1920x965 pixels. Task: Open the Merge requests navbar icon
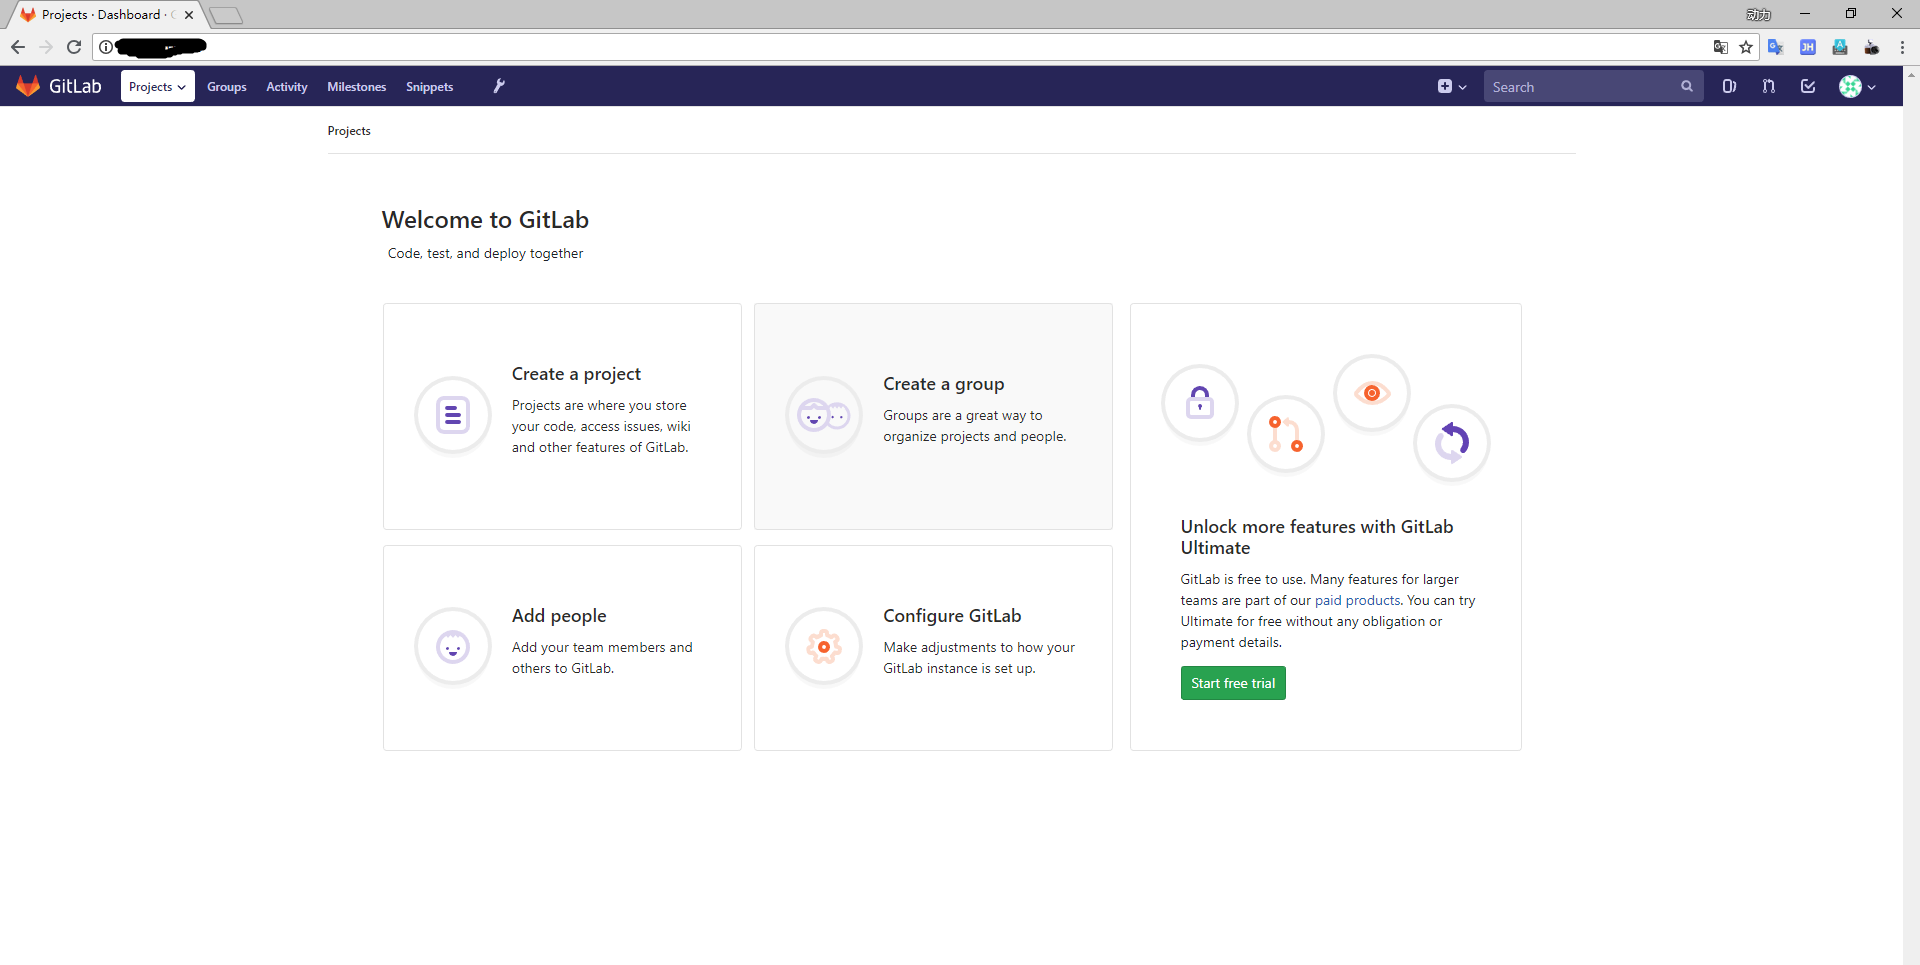[x=1769, y=86]
